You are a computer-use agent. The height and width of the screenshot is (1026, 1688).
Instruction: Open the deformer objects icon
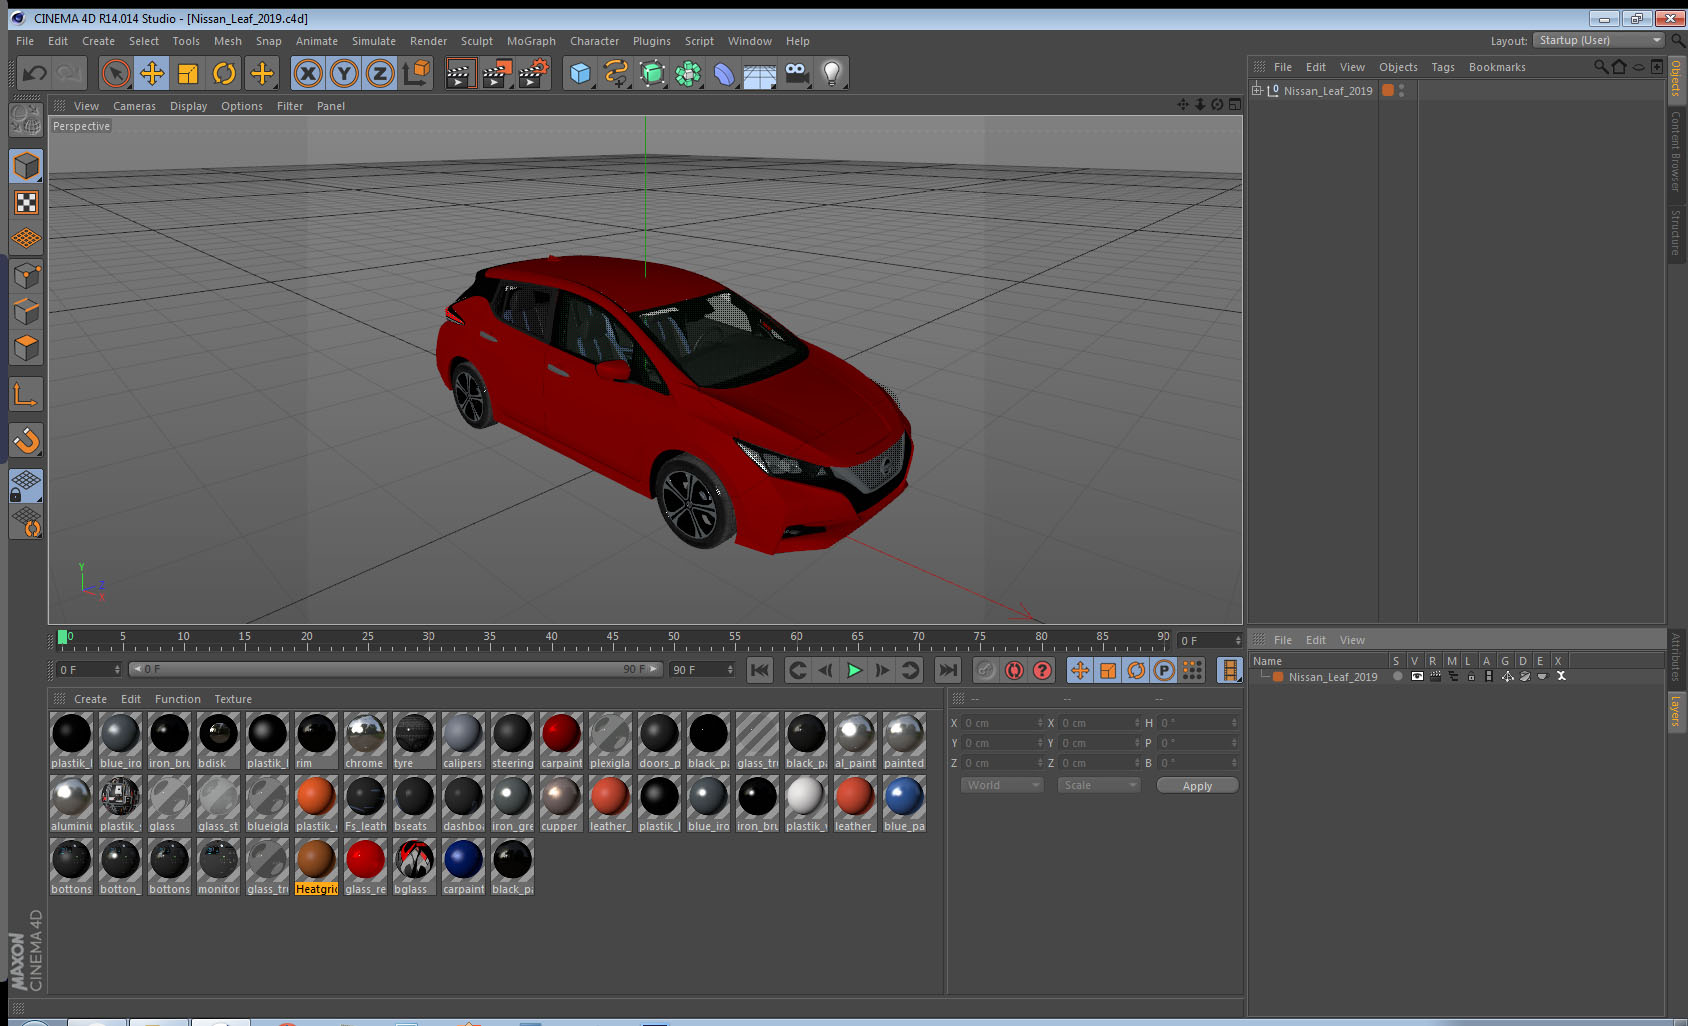pyautogui.click(x=724, y=73)
